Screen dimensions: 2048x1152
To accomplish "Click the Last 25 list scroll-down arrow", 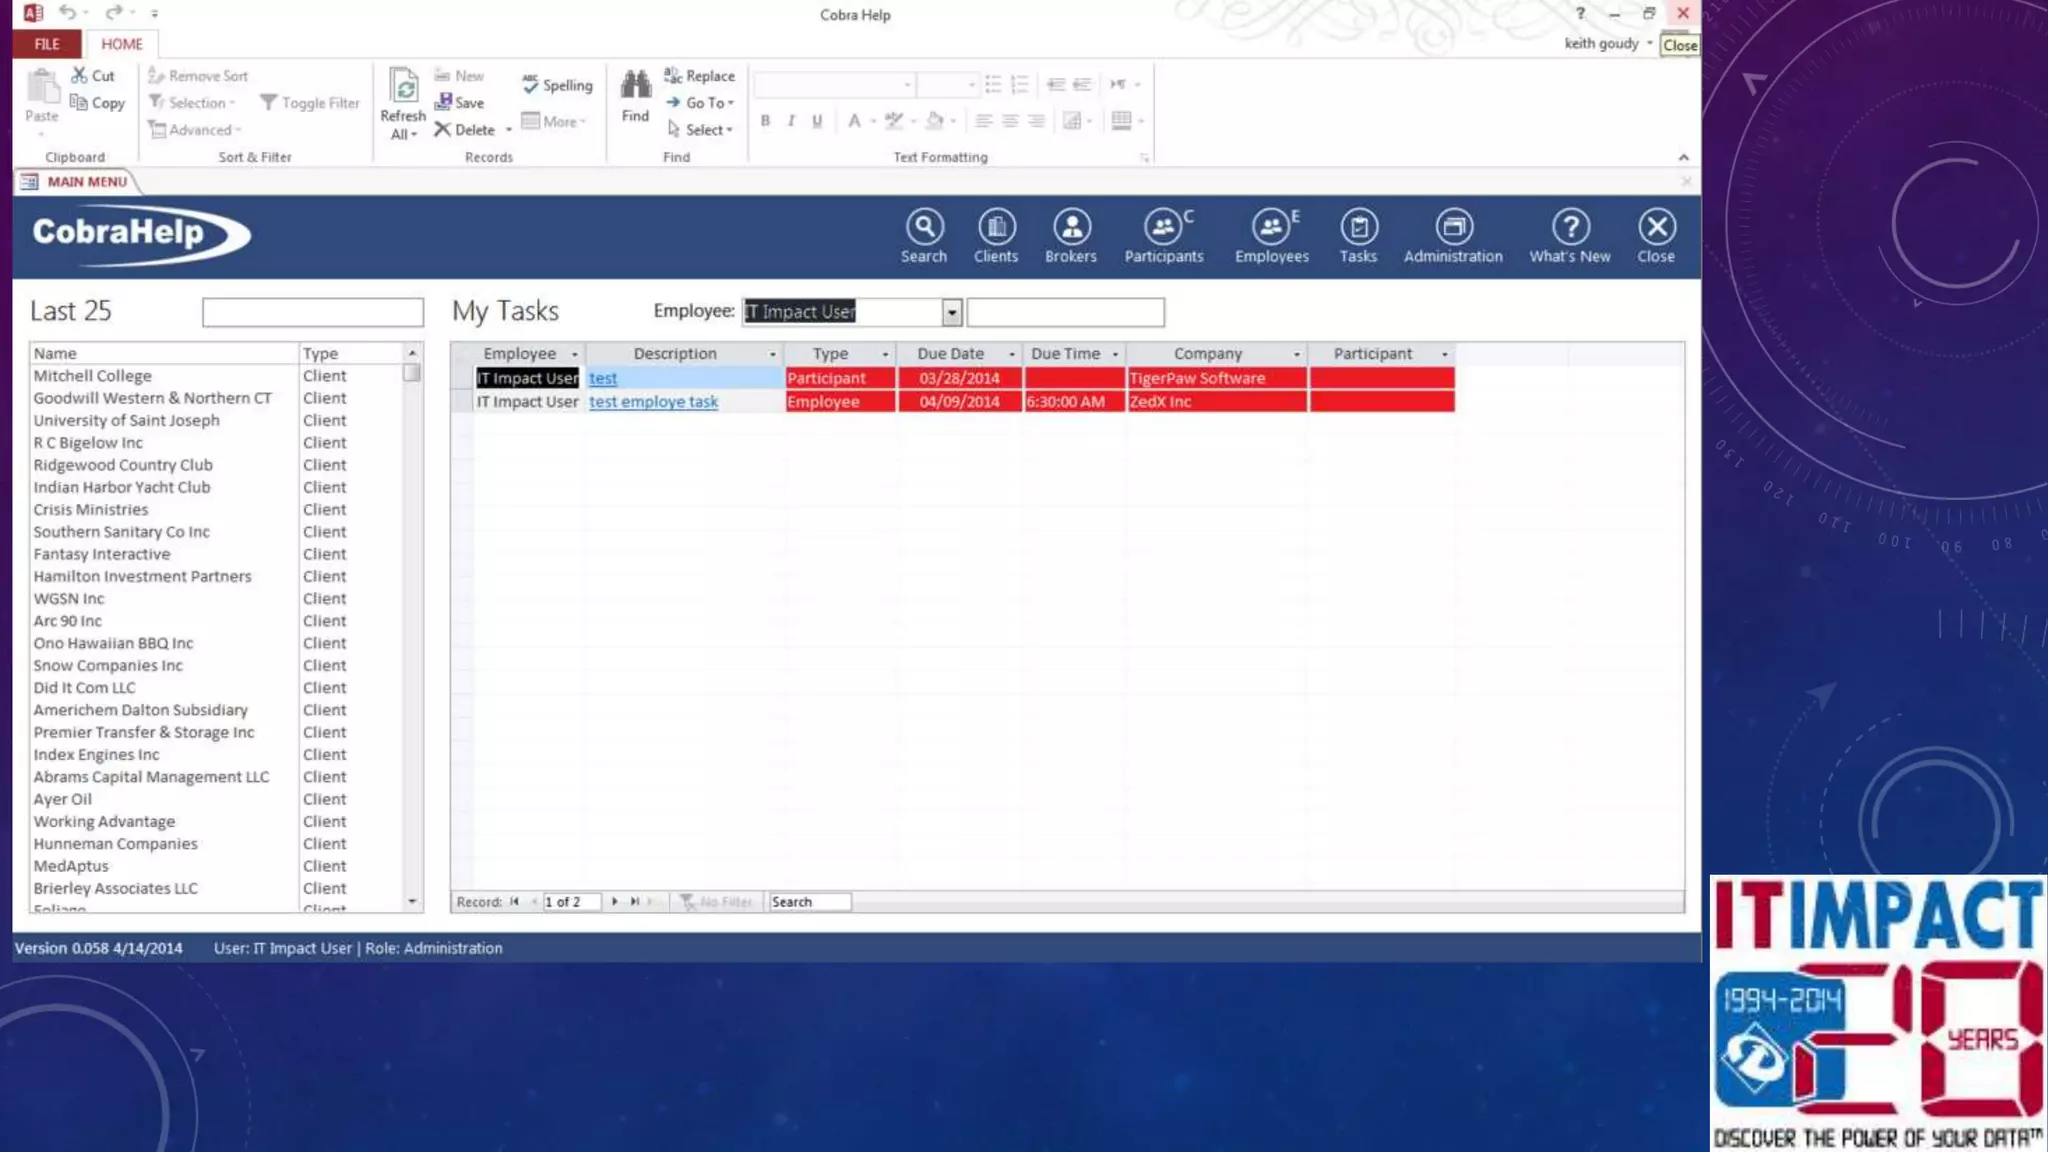I will tap(412, 901).
